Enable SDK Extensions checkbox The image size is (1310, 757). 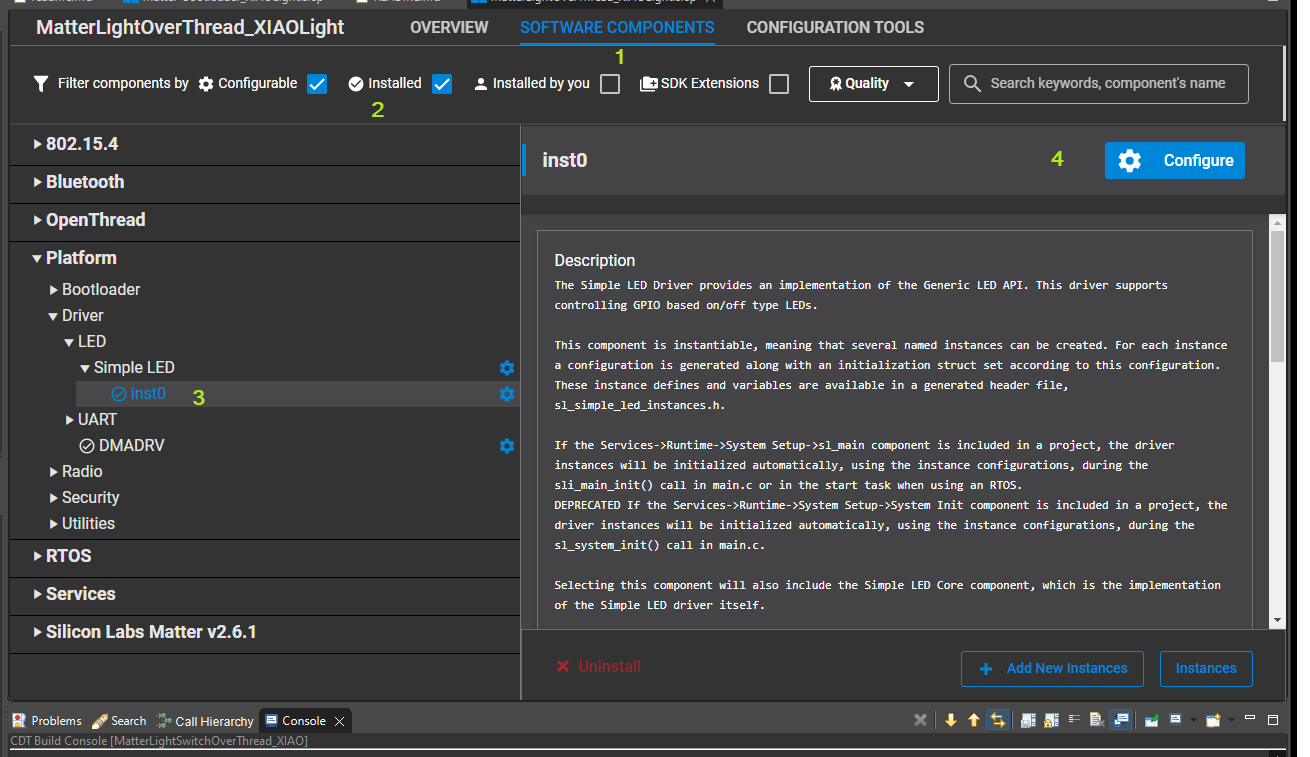tap(779, 84)
